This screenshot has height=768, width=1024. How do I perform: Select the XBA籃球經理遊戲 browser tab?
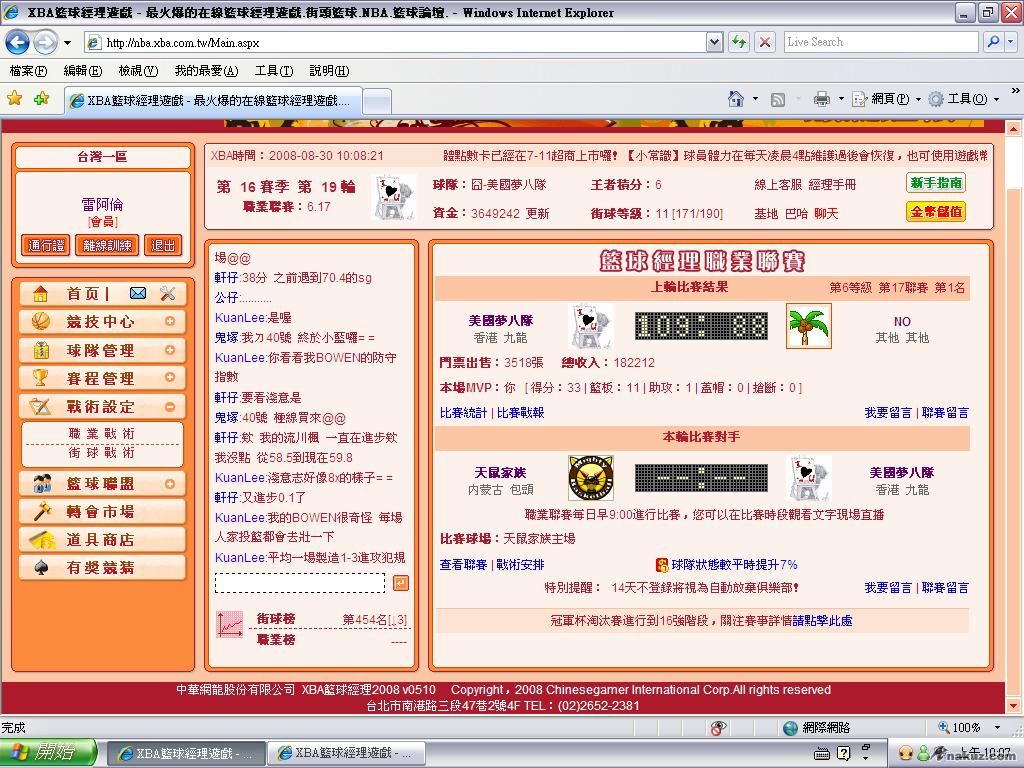tap(213, 101)
